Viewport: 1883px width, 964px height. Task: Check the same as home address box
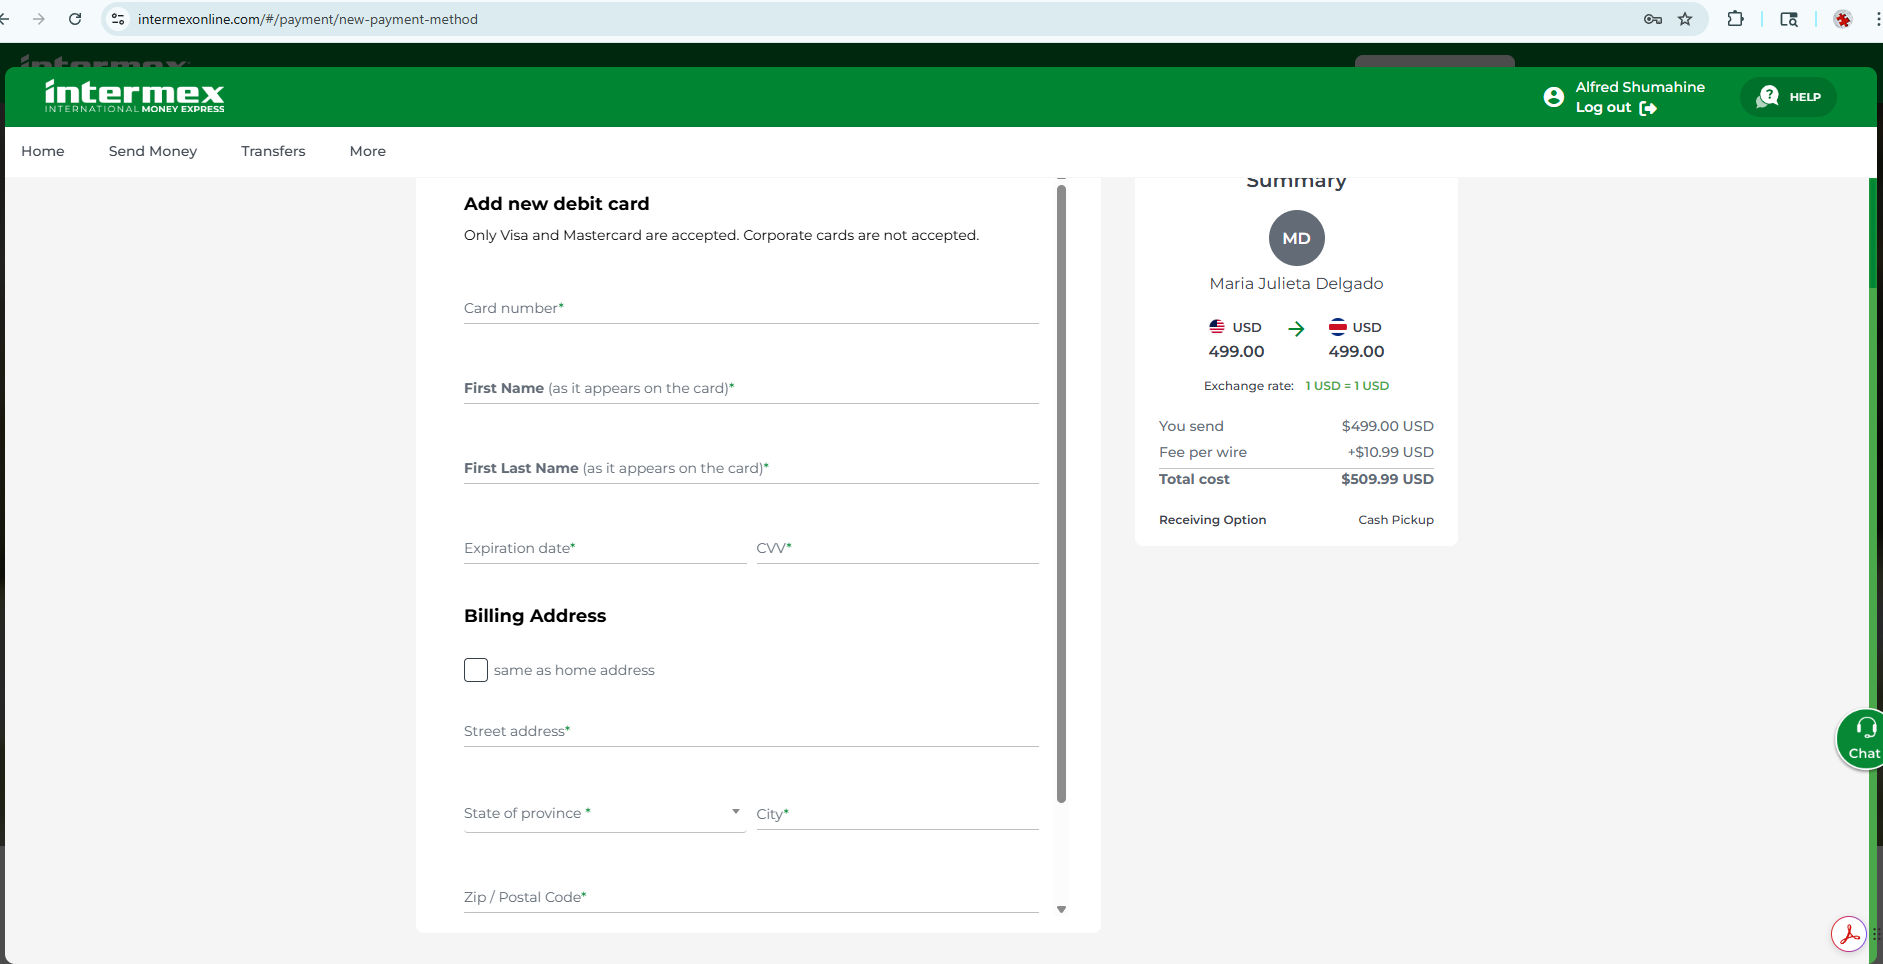pos(476,670)
